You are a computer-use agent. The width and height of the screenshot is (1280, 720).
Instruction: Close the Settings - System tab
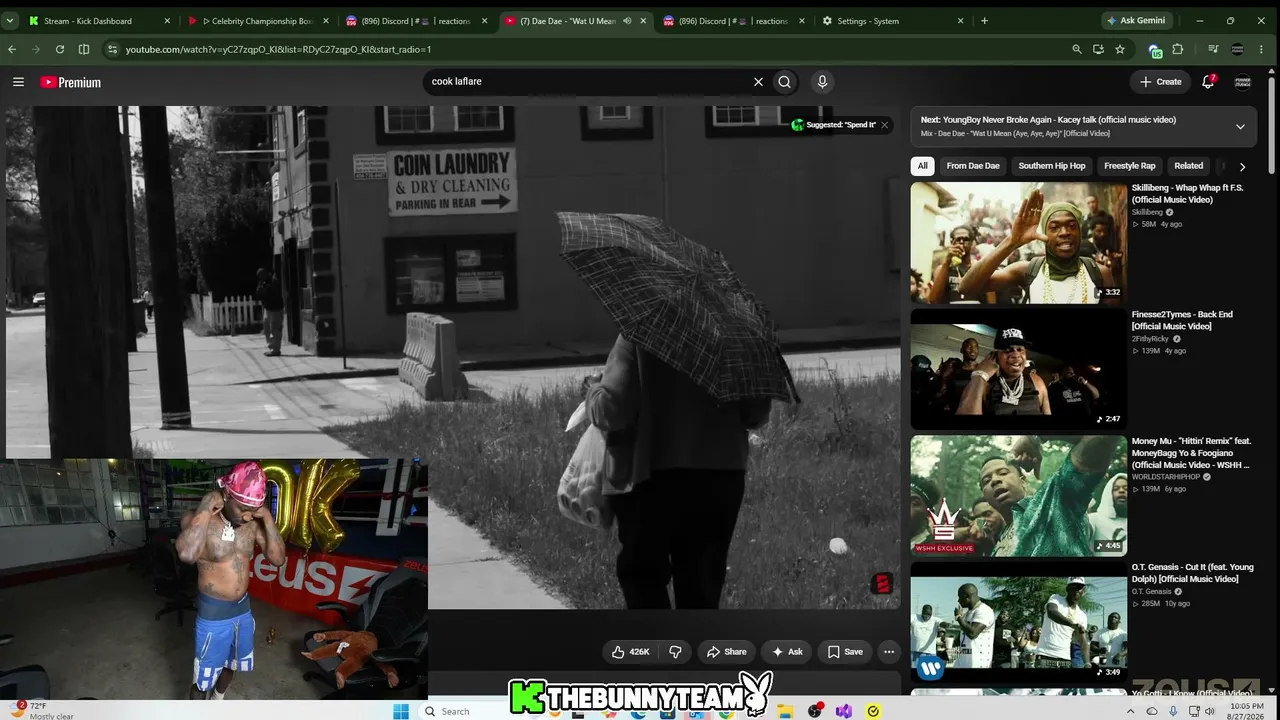961,20
